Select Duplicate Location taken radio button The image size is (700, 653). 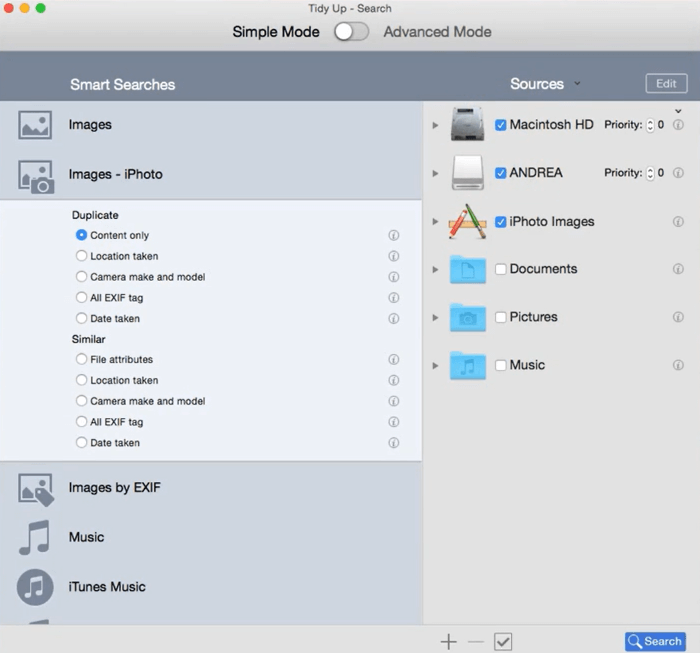tap(81, 256)
